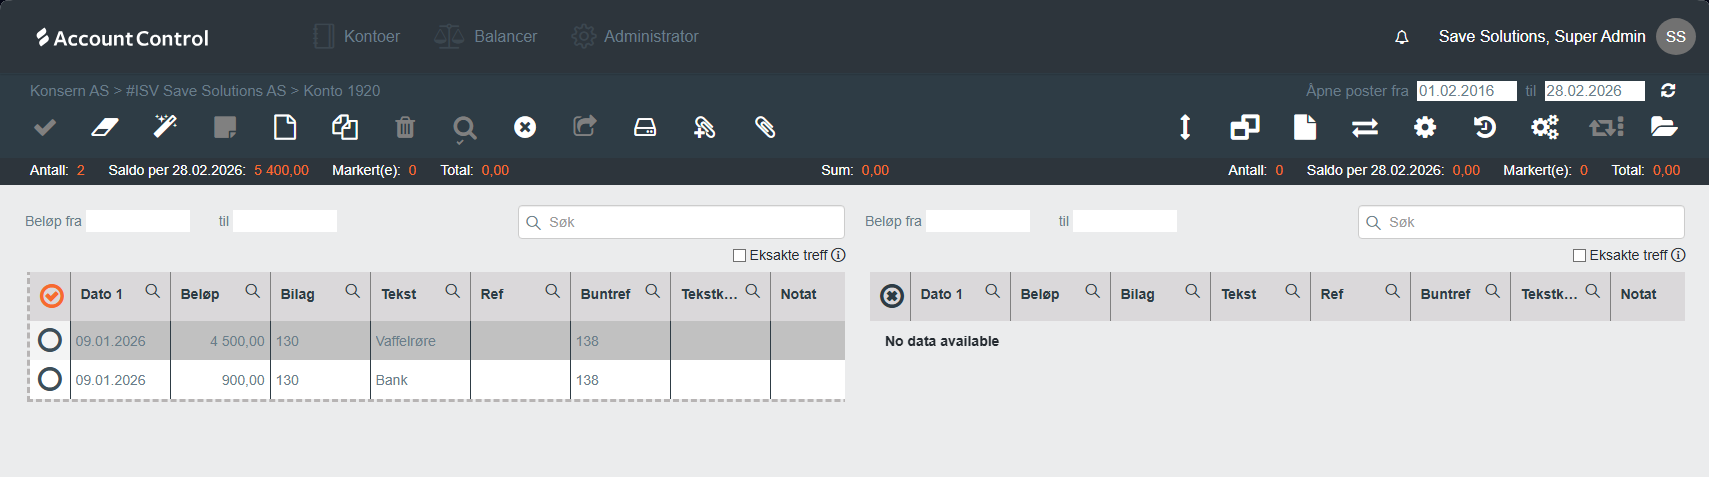Open search filter on left Beløp column
This screenshot has width=1709, height=477.
point(252,291)
